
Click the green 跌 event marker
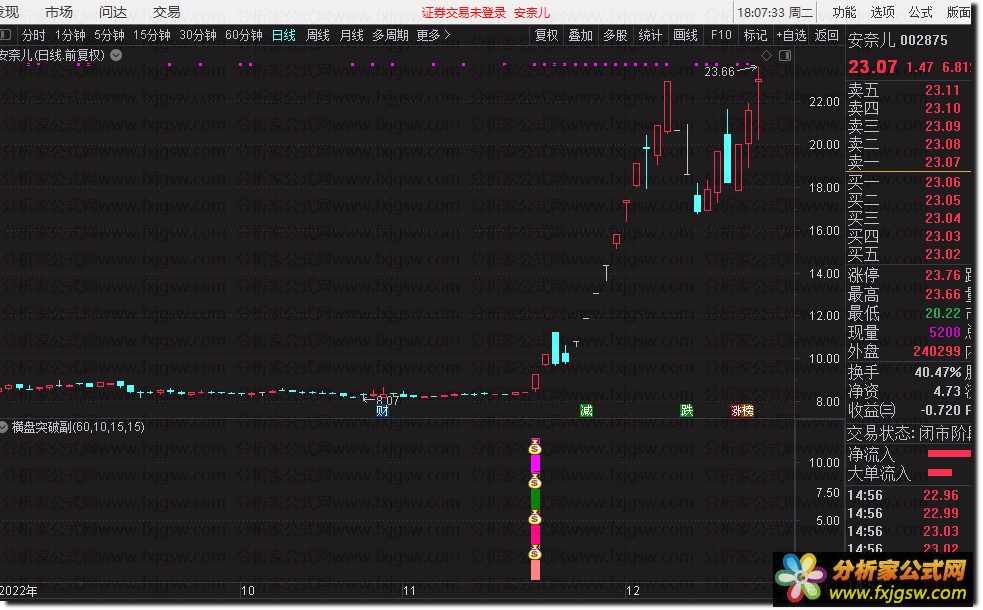tap(687, 411)
